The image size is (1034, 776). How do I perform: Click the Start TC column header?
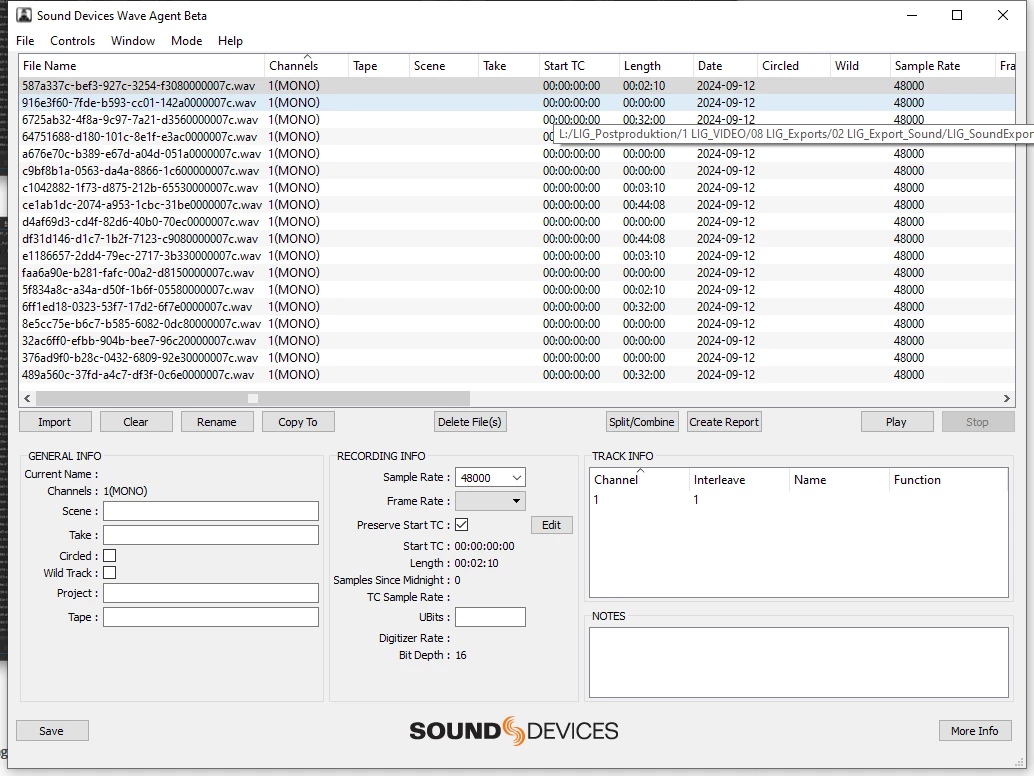point(579,66)
